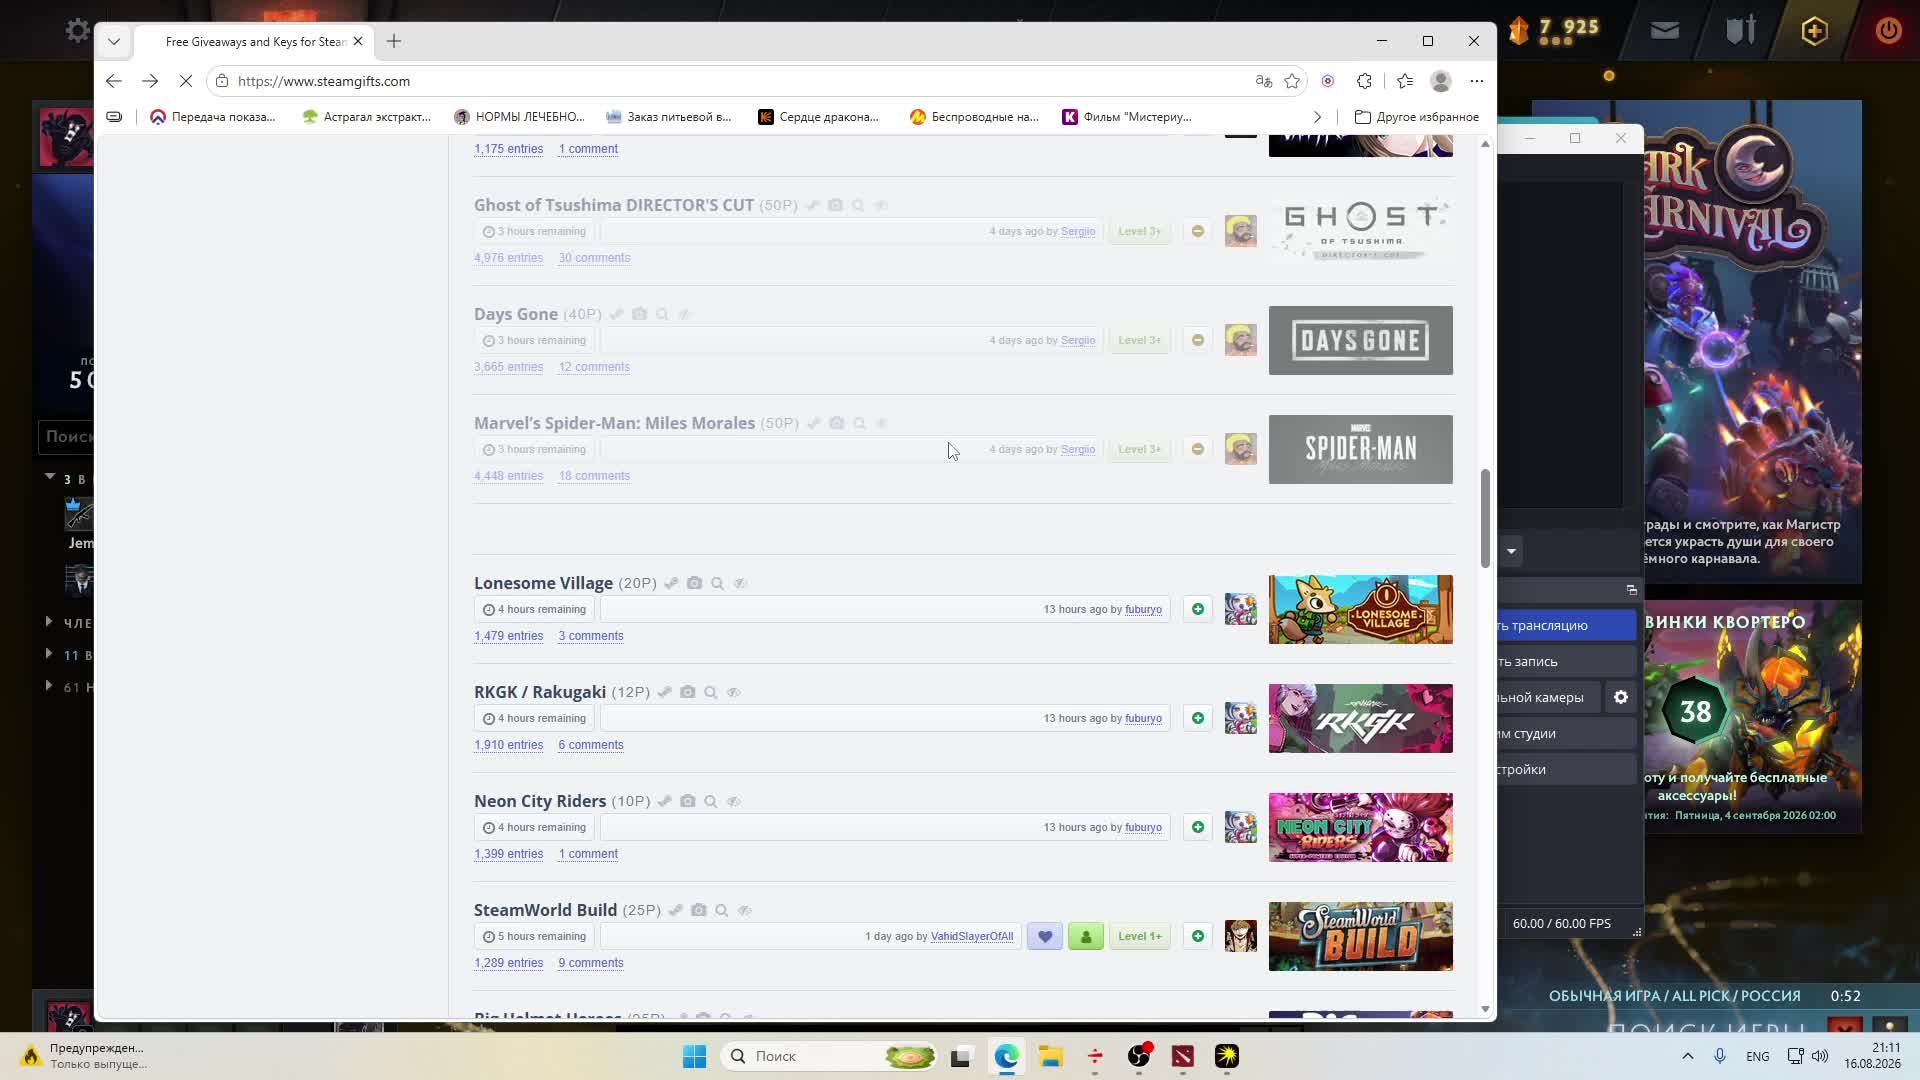The image size is (1920, 1080).
Task: Collapse the first Dota friends list group
Action: point(50,477)
